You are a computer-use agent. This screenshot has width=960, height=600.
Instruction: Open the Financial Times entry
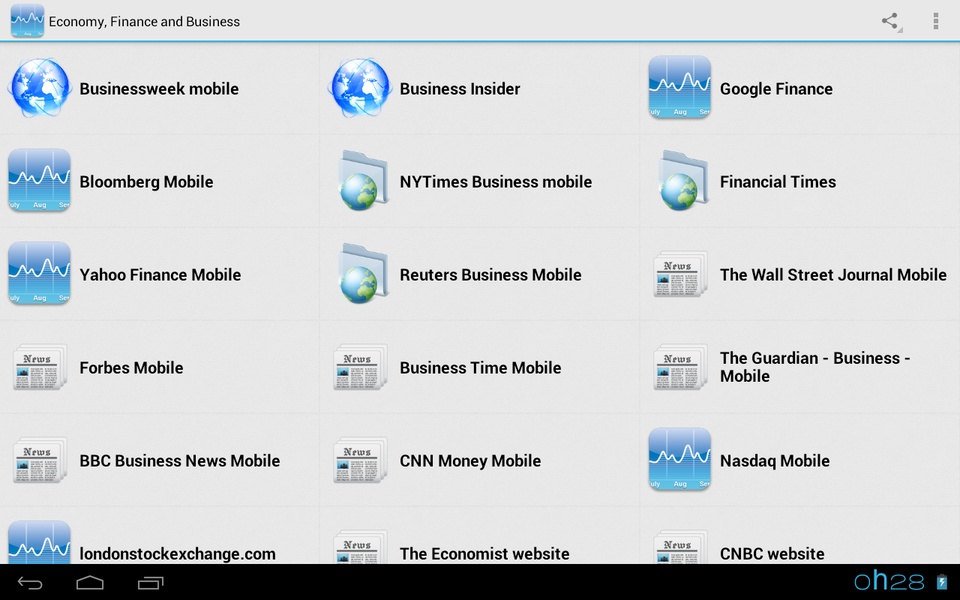pyautogui.click(x=778, y=182)
